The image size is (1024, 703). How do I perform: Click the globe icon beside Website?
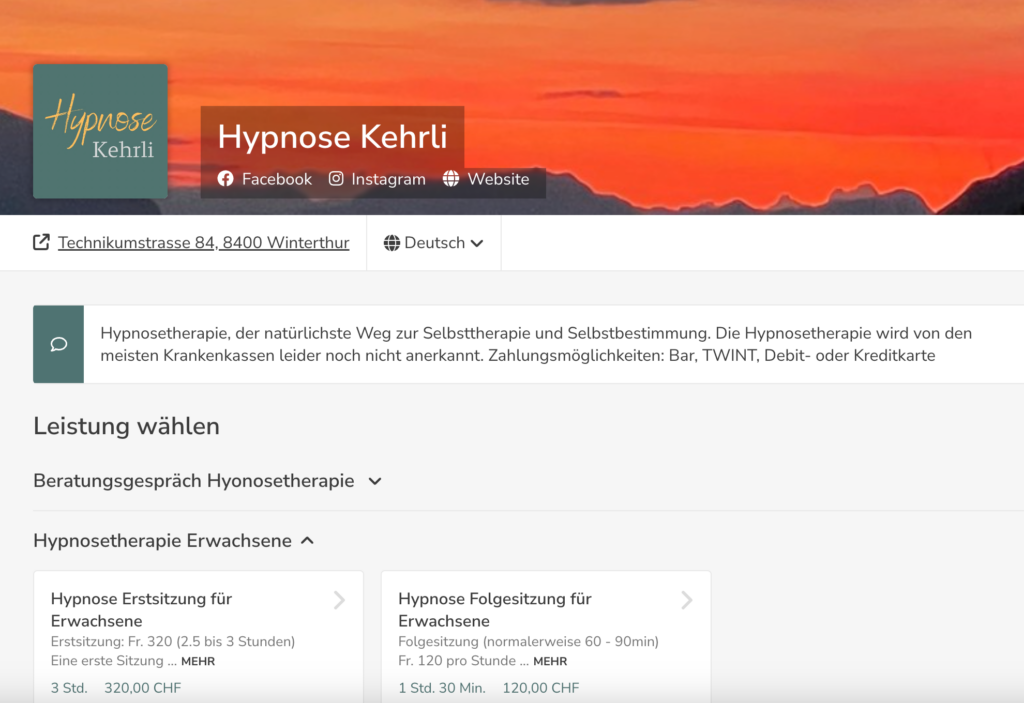(x=451, y=179)
